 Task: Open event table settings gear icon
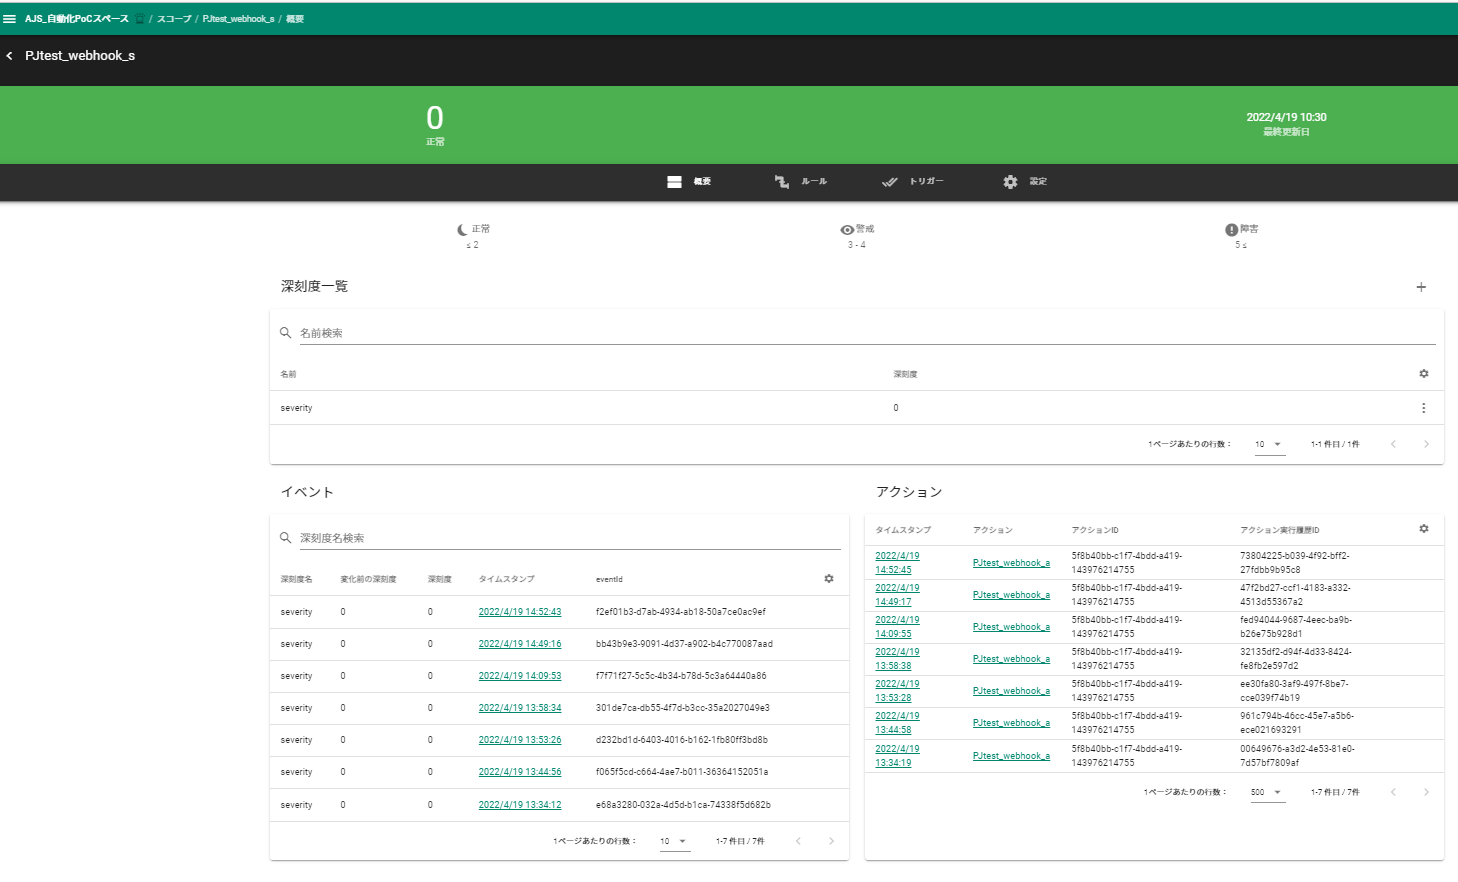[829, 579]
